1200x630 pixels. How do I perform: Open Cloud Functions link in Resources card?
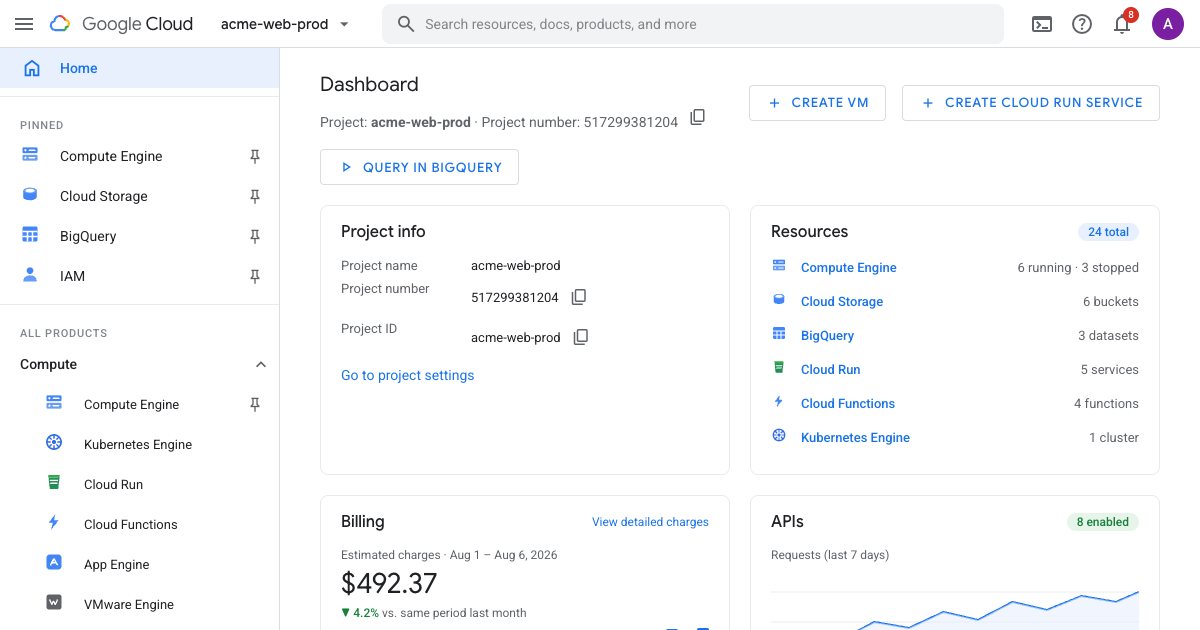[848, 403]
